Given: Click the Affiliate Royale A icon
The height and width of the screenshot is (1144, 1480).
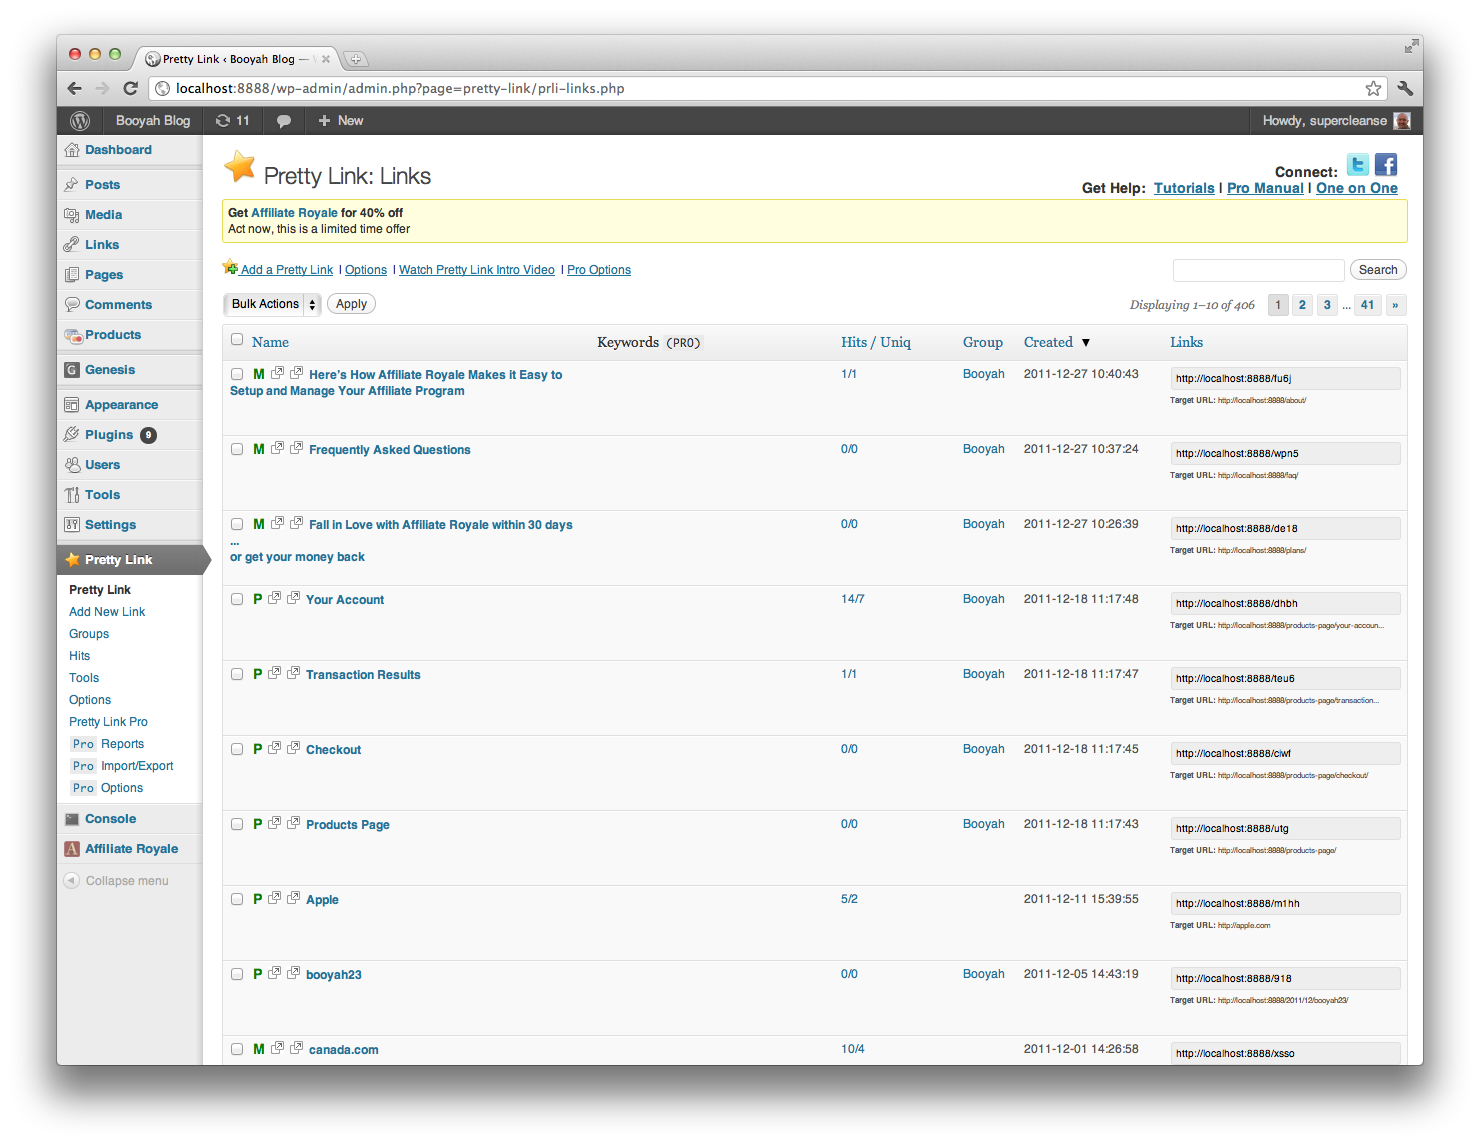Looking at the screenshot, I should click(x=72, y=849).
